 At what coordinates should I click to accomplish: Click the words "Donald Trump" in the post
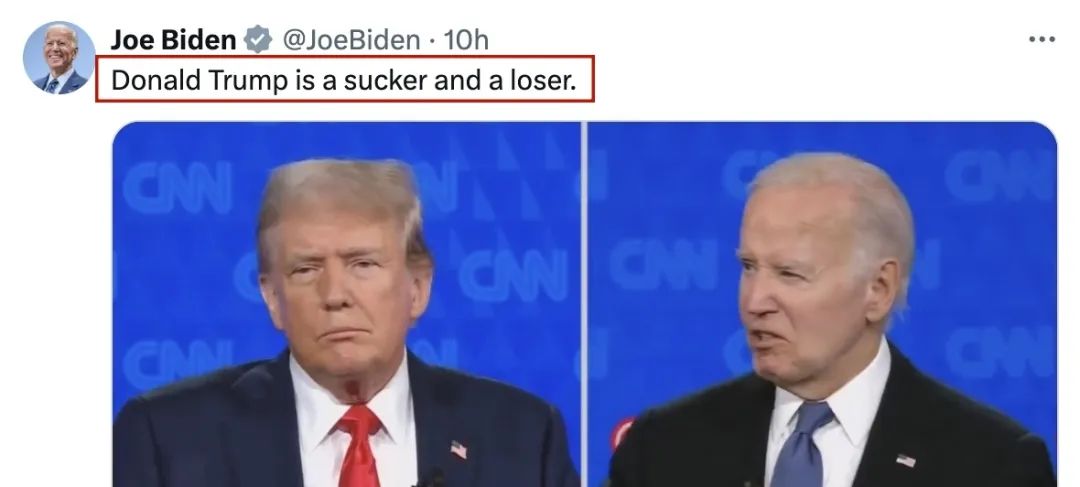click(x=200, y=81)
